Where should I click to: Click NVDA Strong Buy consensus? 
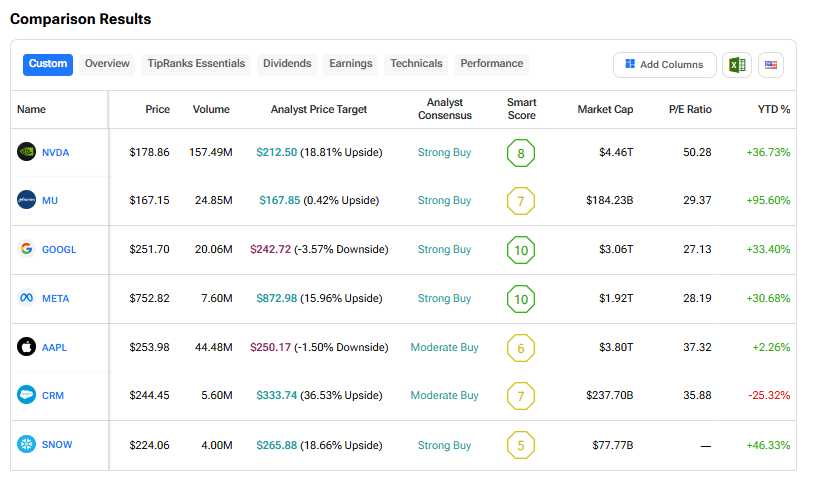(x=444, y=152)
